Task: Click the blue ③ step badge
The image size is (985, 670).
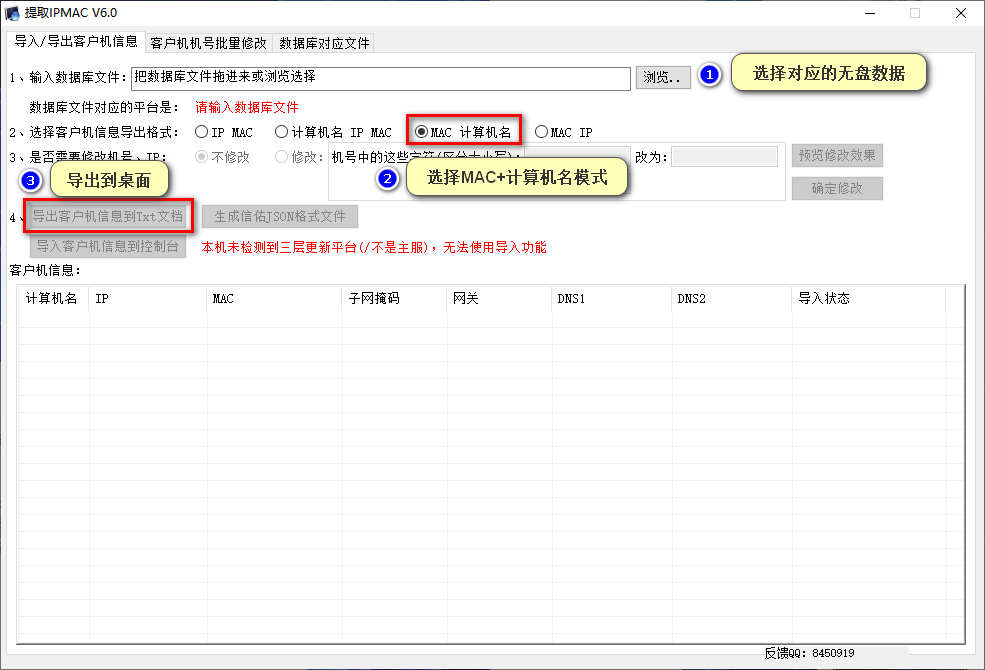Action: (x=30, y=180)
